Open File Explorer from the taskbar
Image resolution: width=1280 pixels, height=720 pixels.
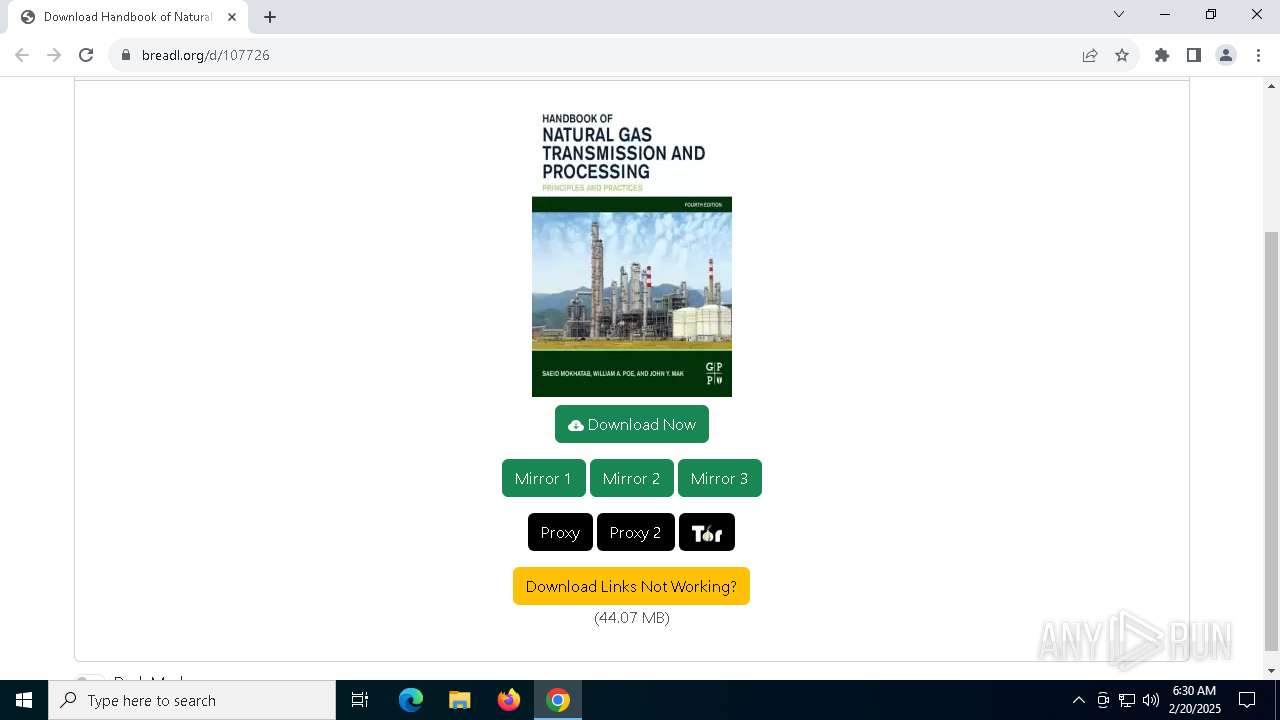459,700
